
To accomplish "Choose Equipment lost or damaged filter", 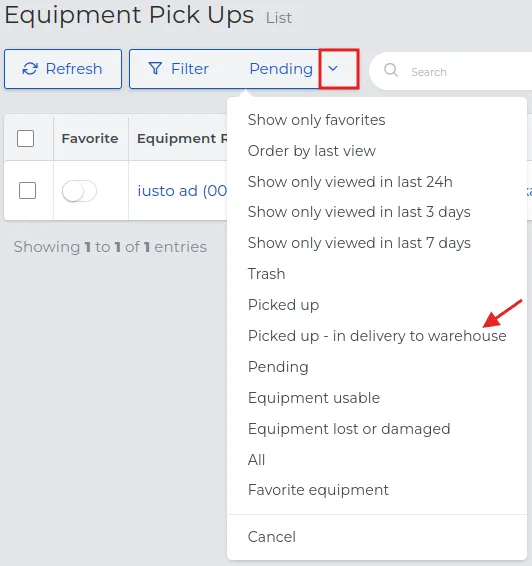I will (349, 429).
